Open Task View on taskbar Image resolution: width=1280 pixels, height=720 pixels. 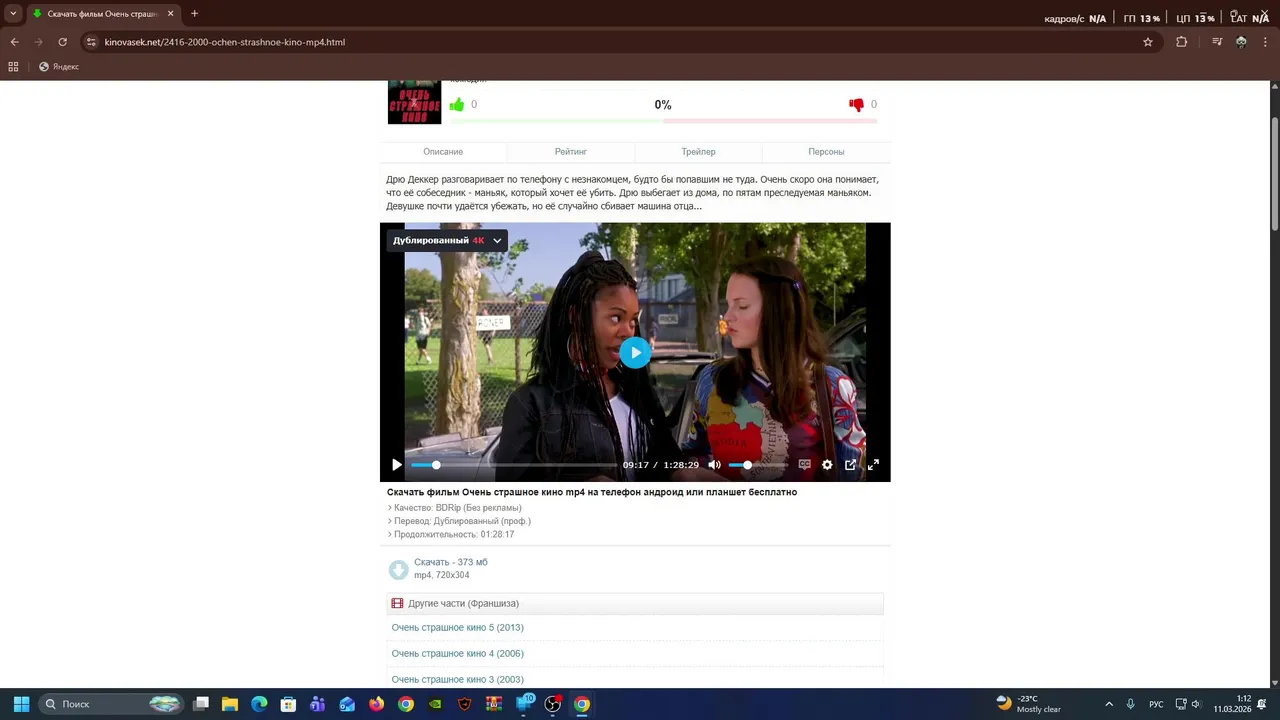coord(201,704)
